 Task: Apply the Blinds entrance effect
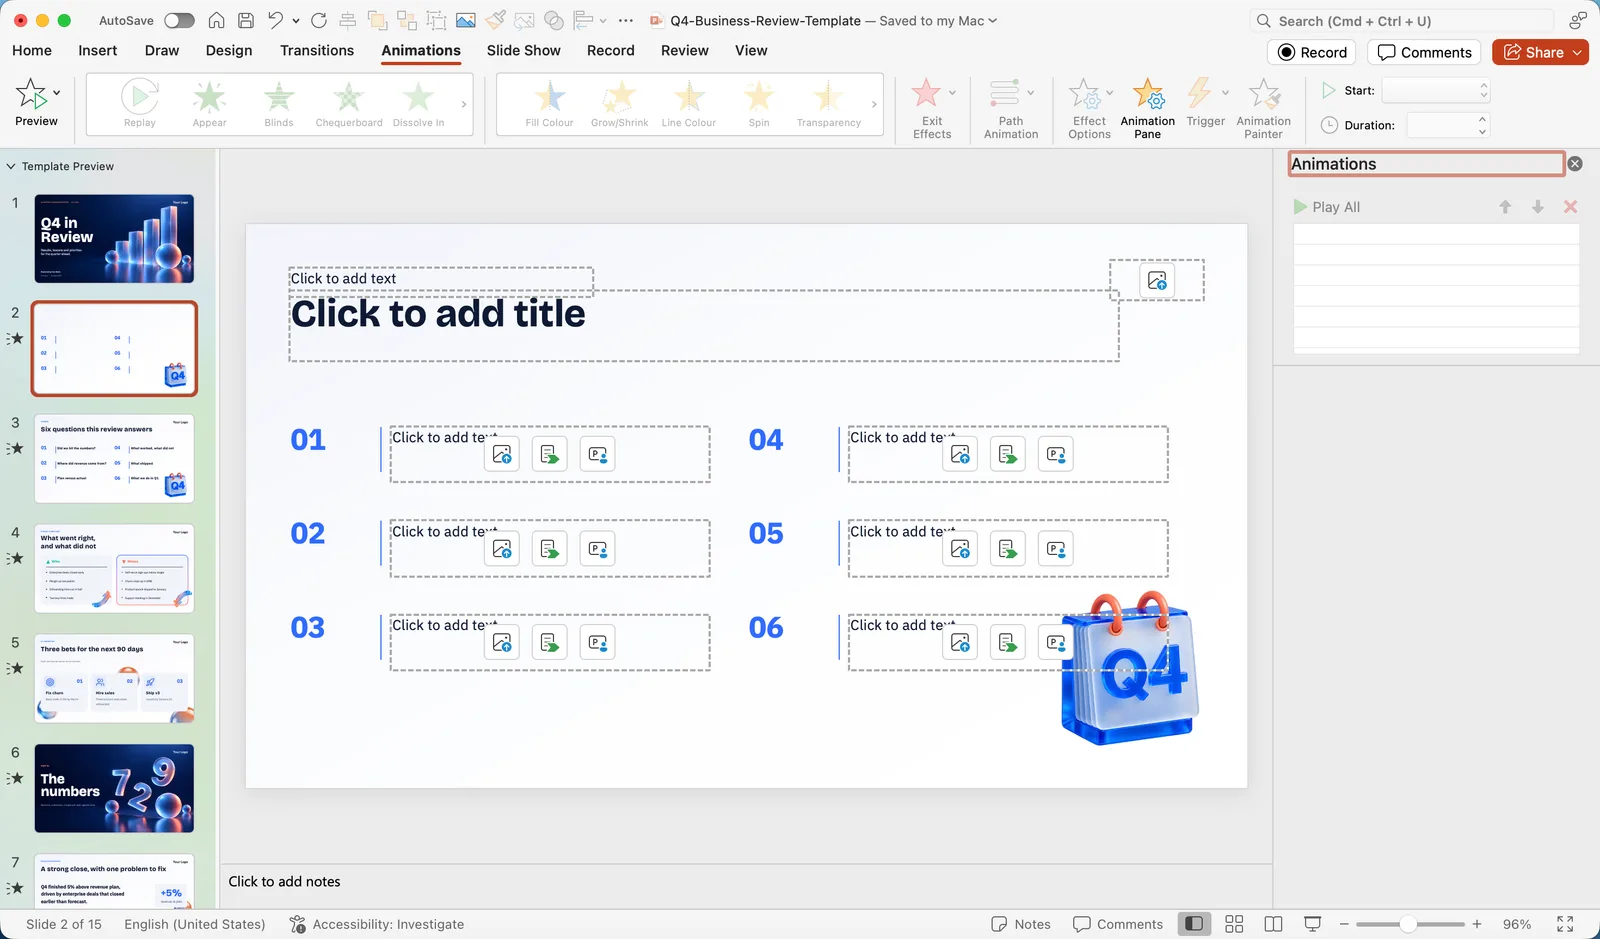[x=279, y=104]
